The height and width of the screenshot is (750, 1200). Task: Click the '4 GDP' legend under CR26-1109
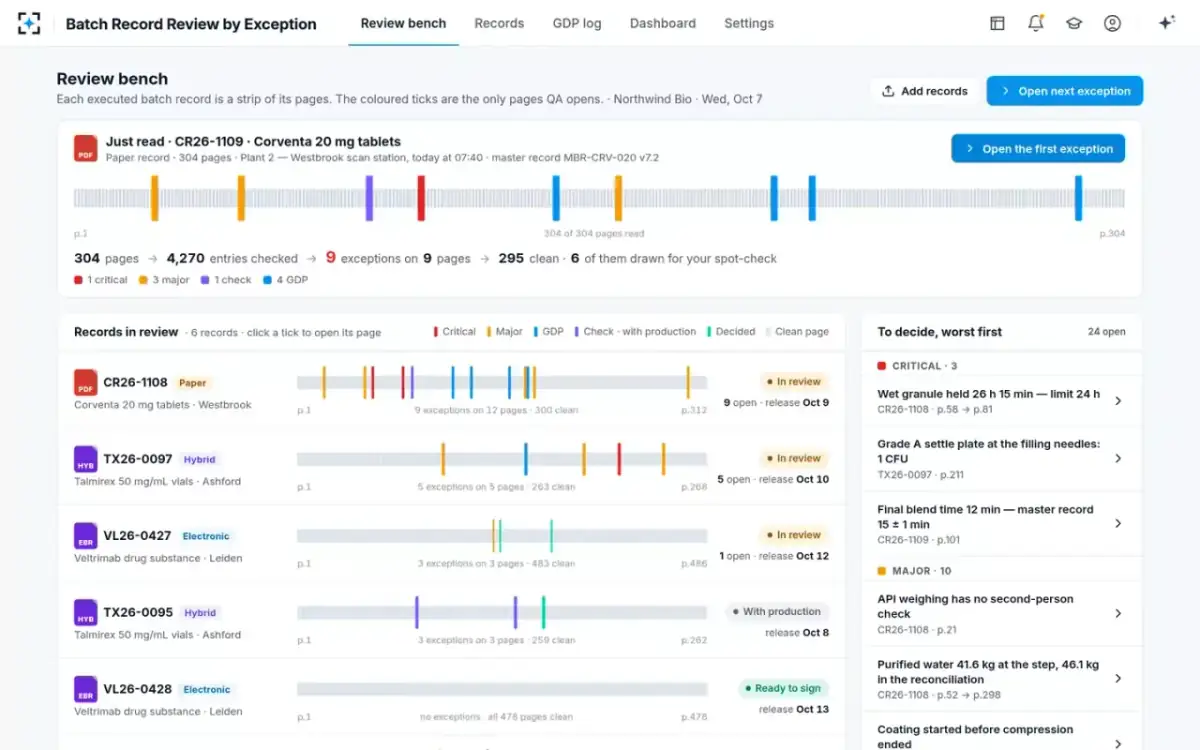pyautogui.click(x=285, y=280)
